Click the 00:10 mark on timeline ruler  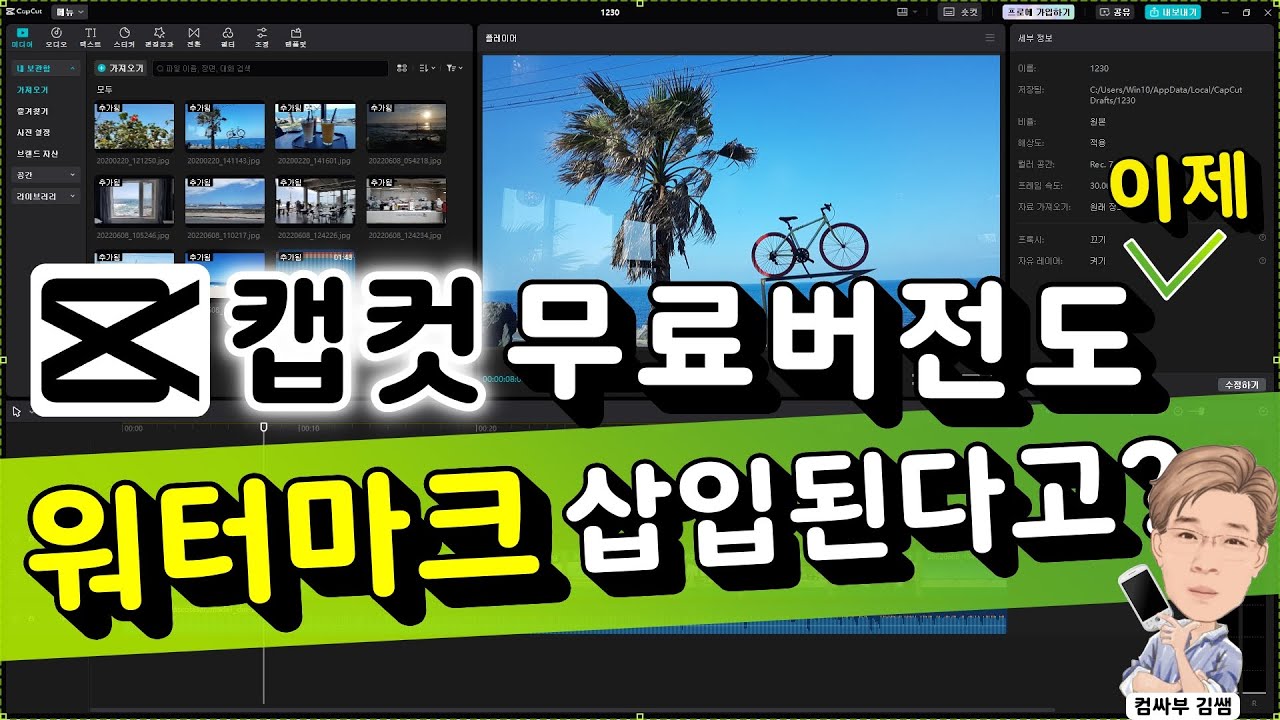click(310, 428)
